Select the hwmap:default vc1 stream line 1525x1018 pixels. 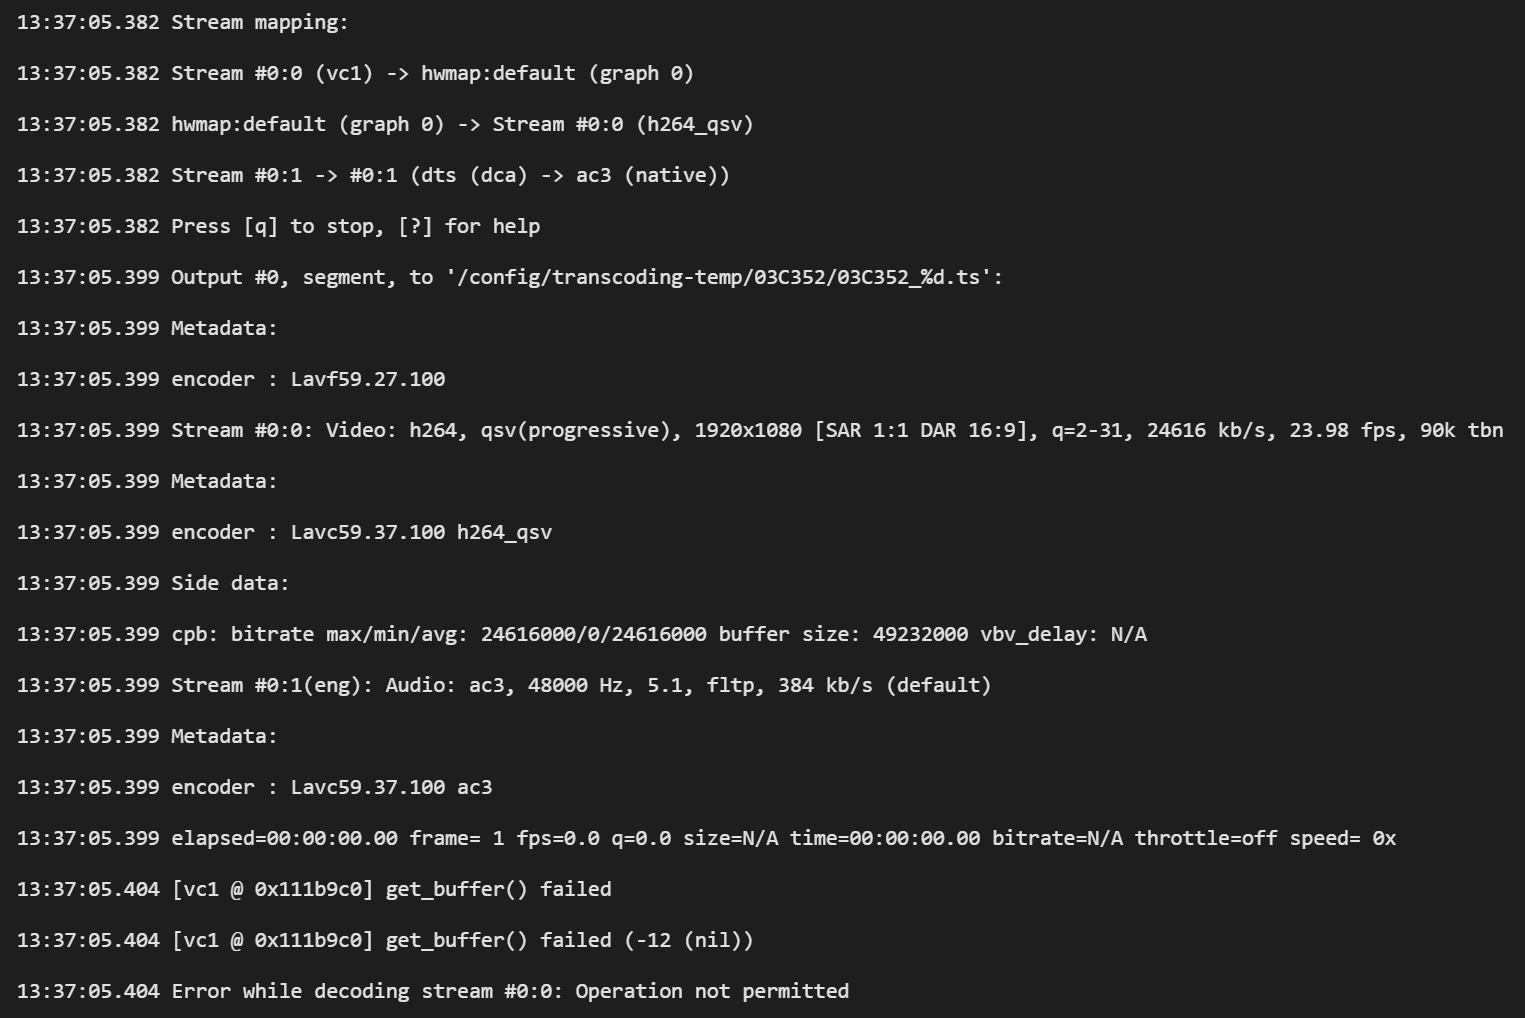pos(355,73)
